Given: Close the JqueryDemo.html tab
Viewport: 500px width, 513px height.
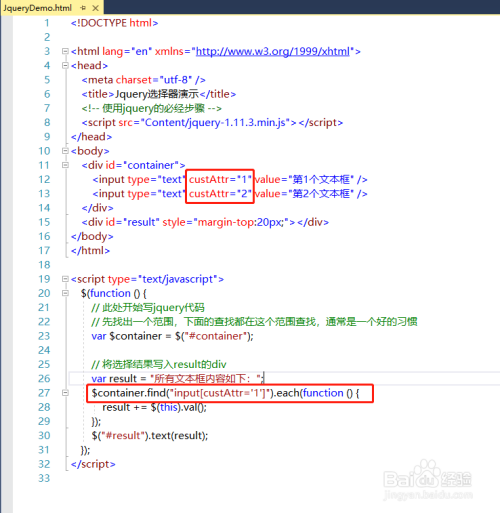Looking at the screenshot, I should click(x=95, y=8).
